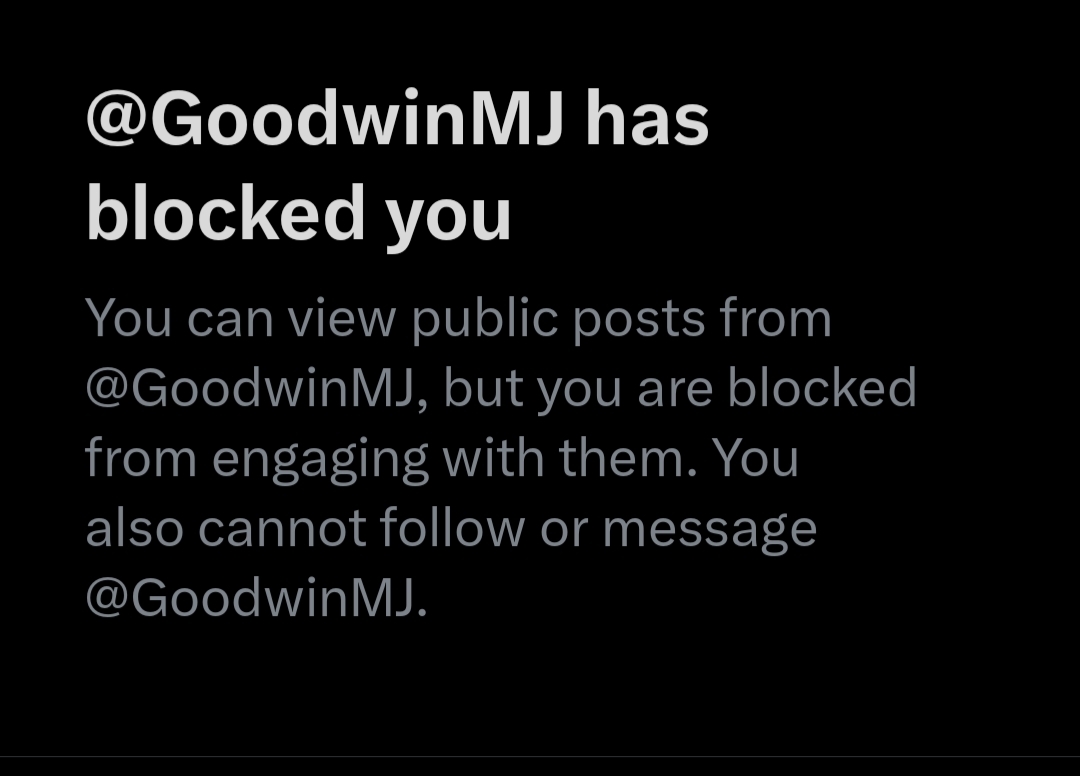Click the word "follow" in the description

(x=452, y=527)
